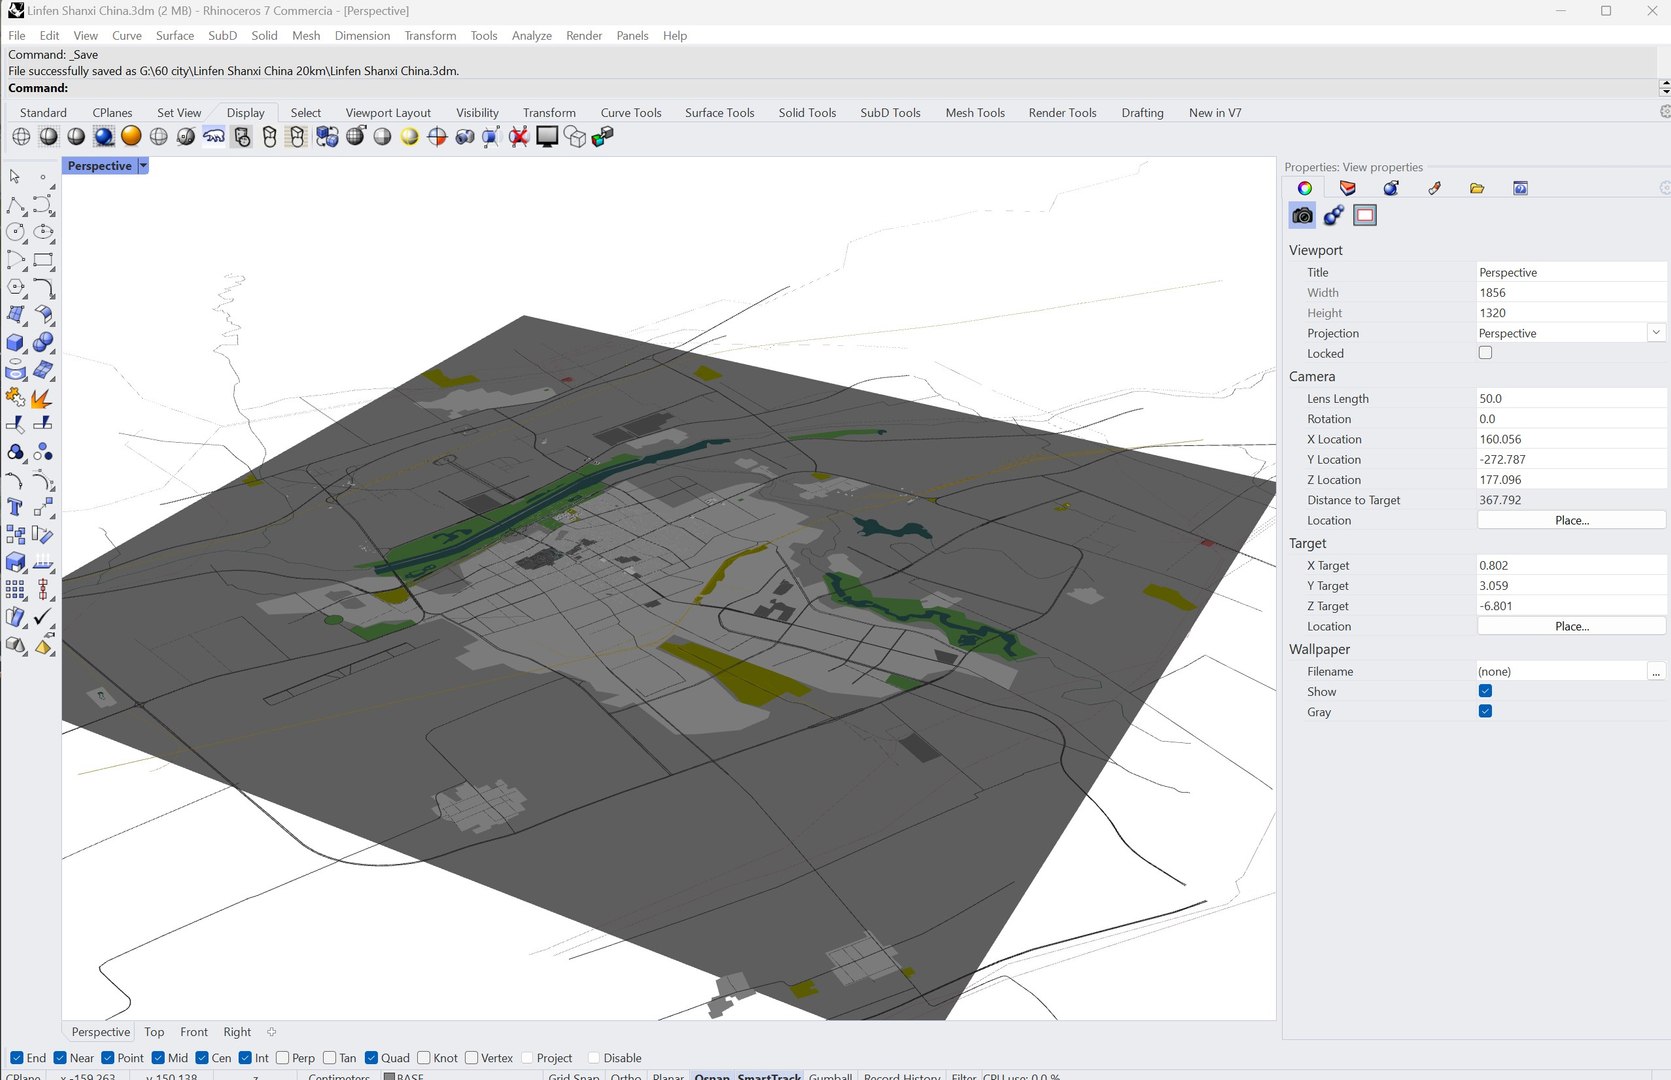Add a new viewport tab plus icon
1671x1080 pixels.
click(x=271, y=1032)
